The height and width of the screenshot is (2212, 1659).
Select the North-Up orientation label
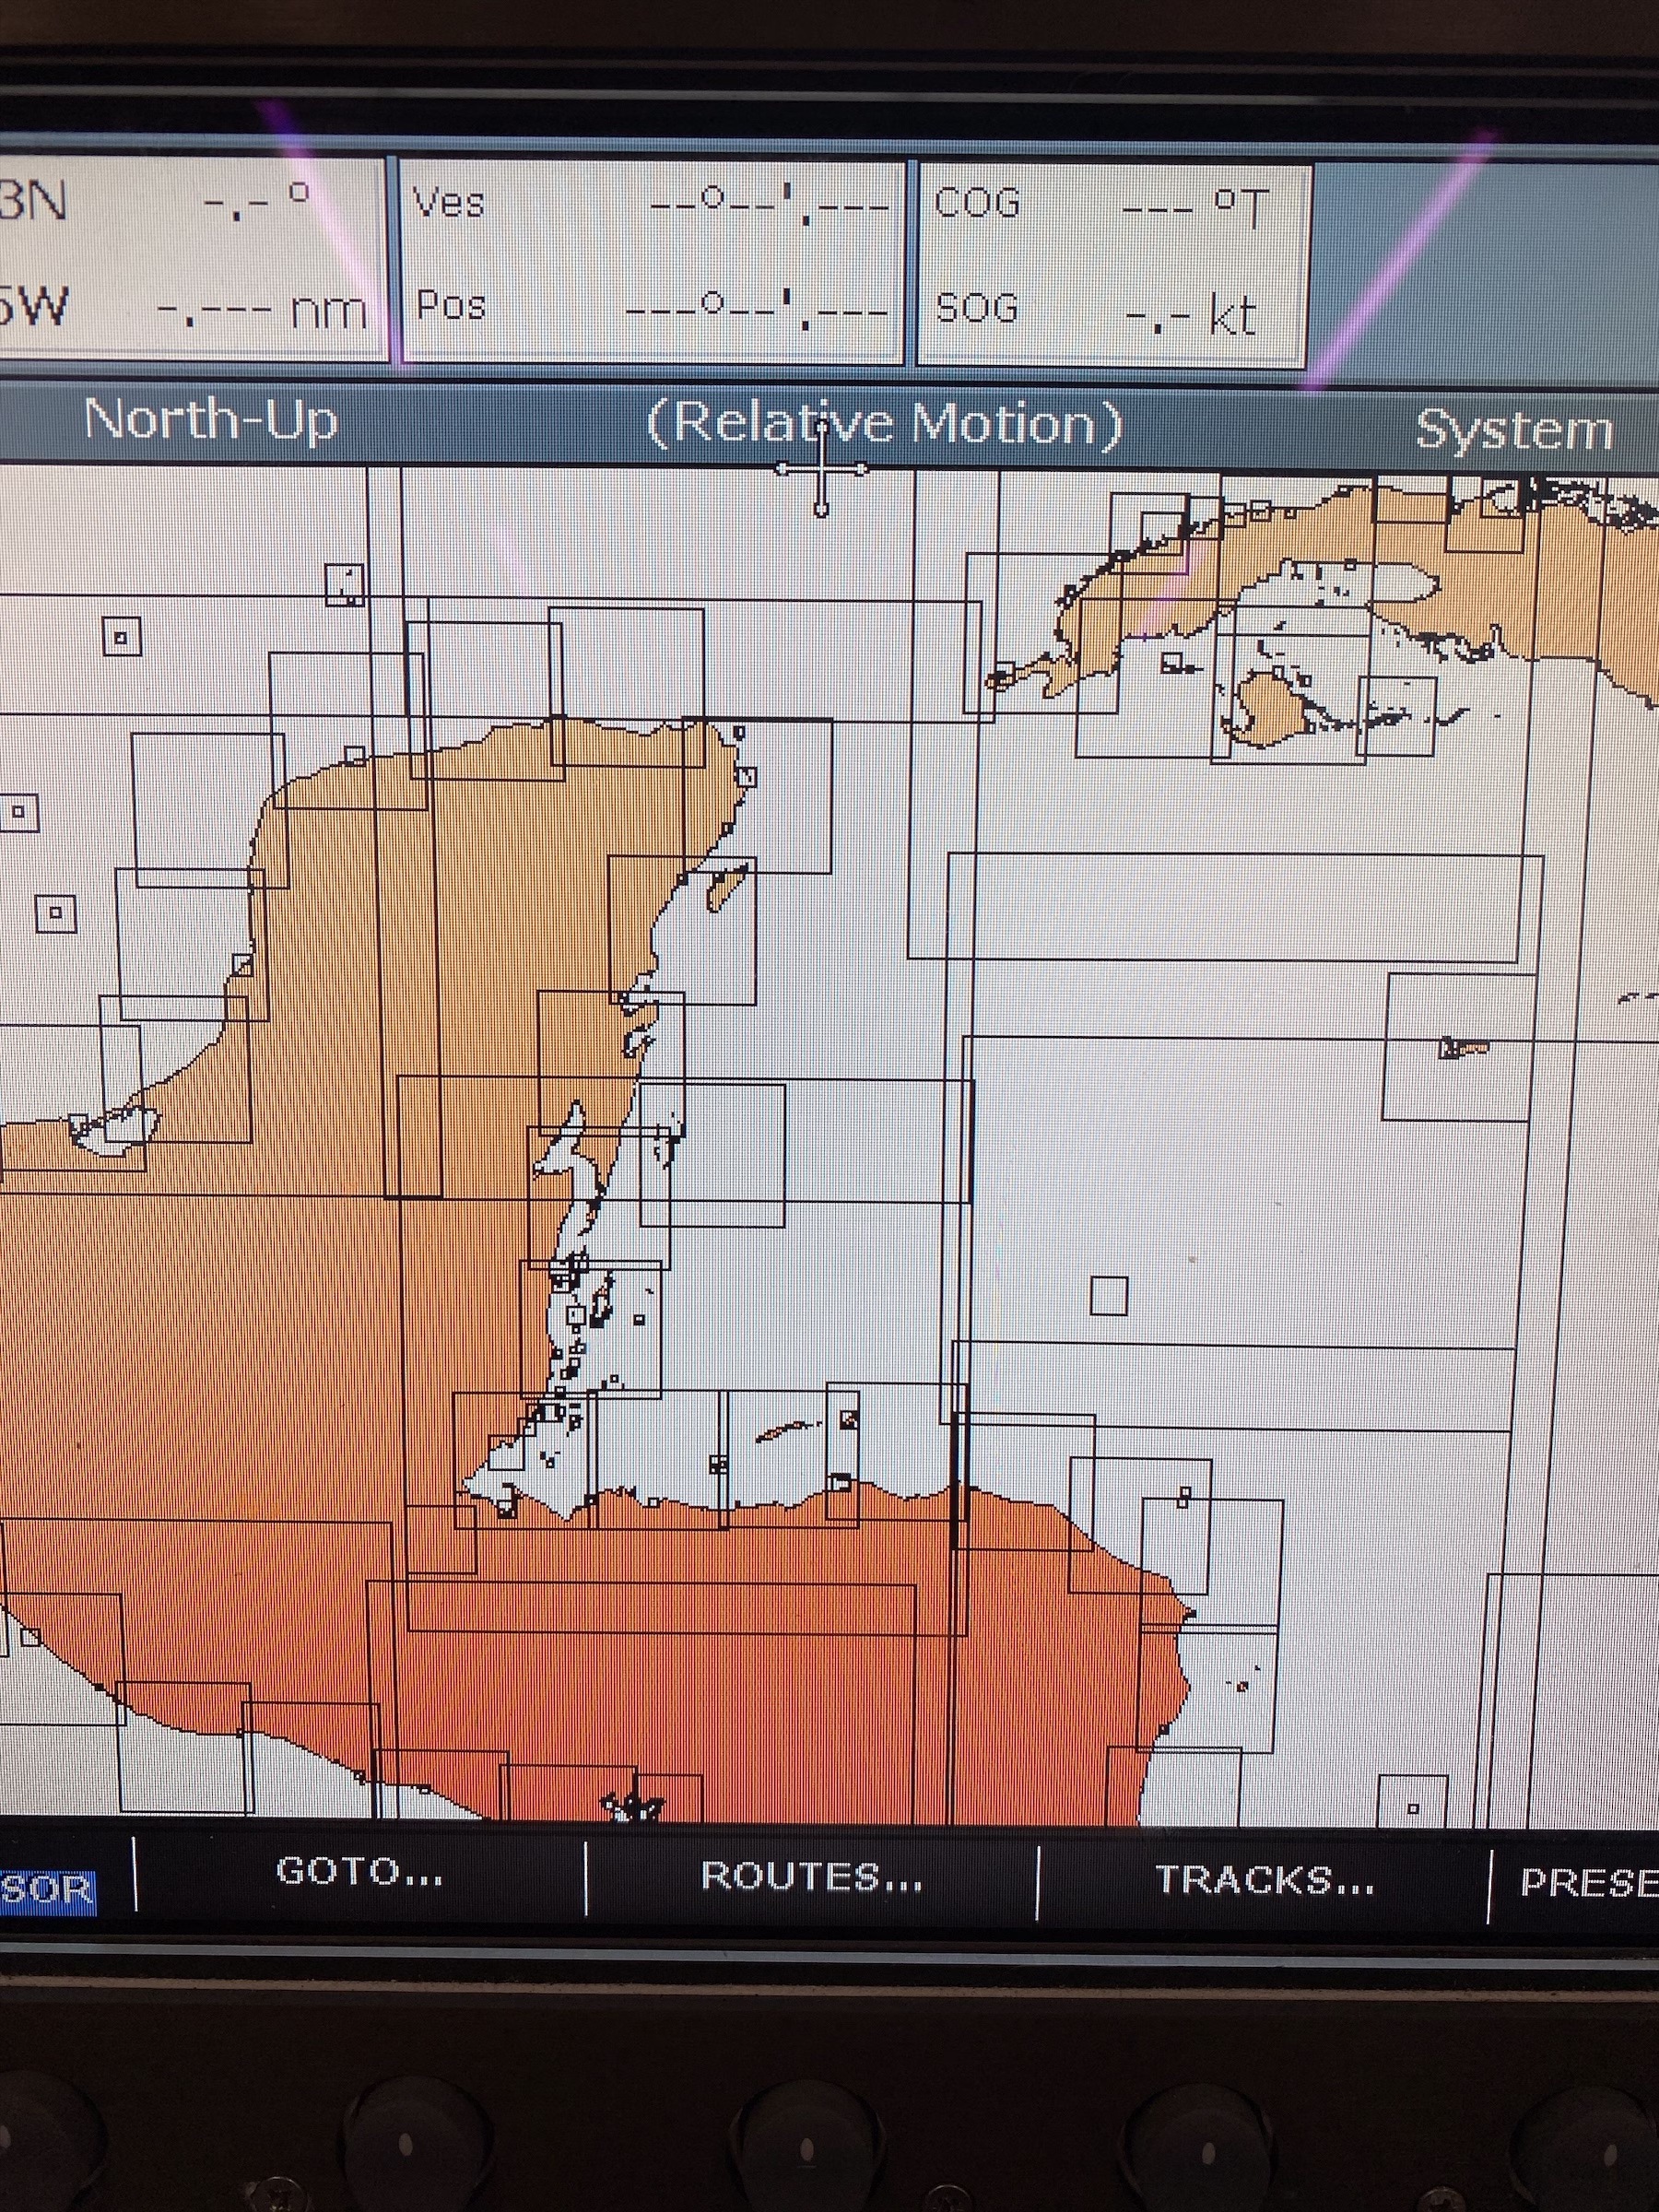(x=211, y=419)
